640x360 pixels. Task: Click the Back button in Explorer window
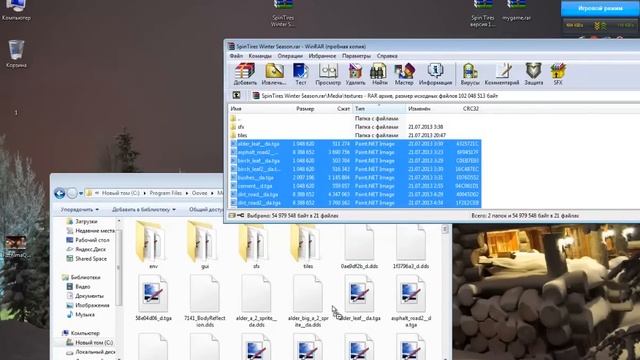pos(60,193)
